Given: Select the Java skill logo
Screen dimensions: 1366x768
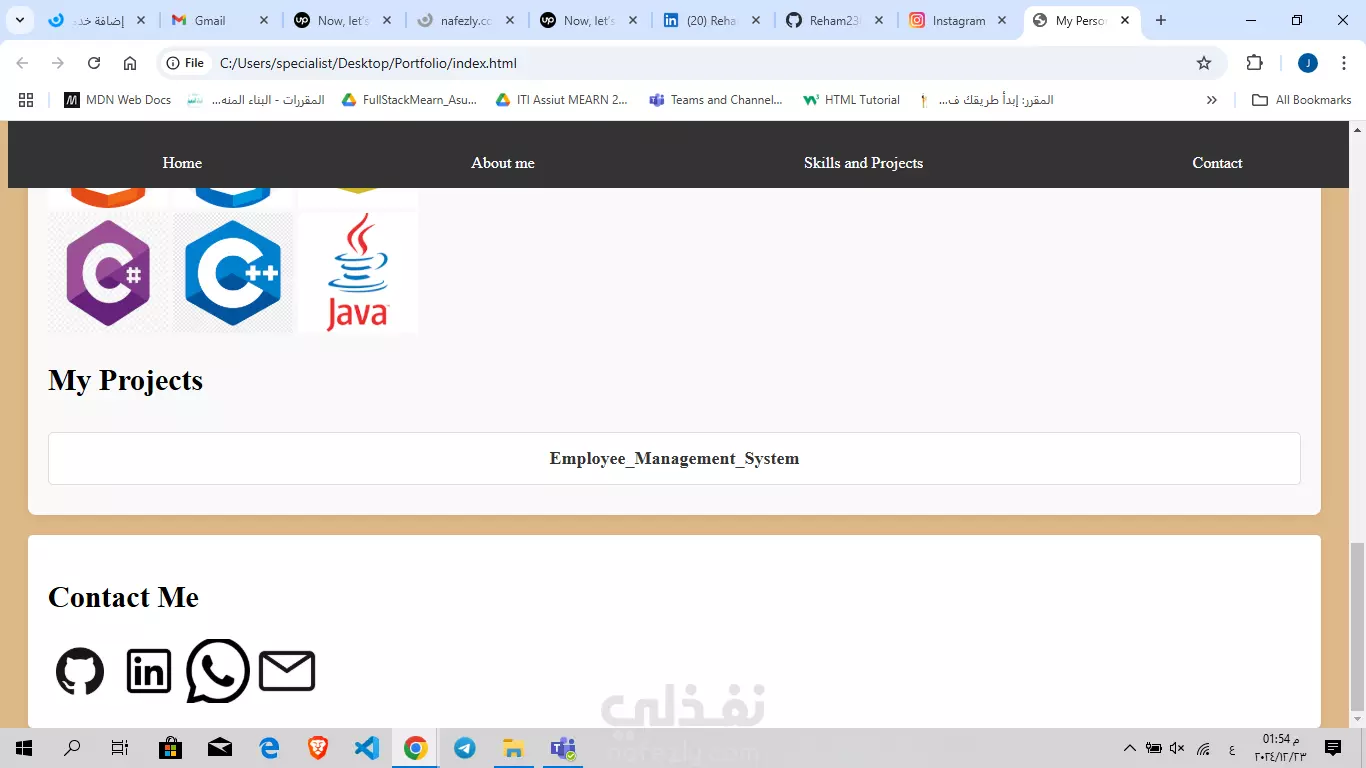Looking at the screenshot, I should point(357,272).
